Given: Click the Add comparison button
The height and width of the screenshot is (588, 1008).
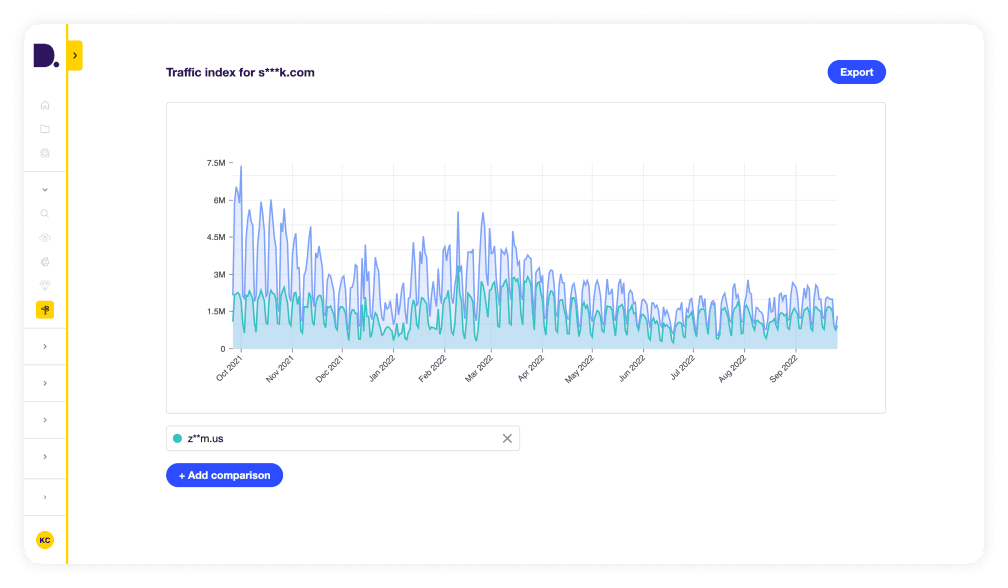Looking at the screenshot, I should pos(224,475).
